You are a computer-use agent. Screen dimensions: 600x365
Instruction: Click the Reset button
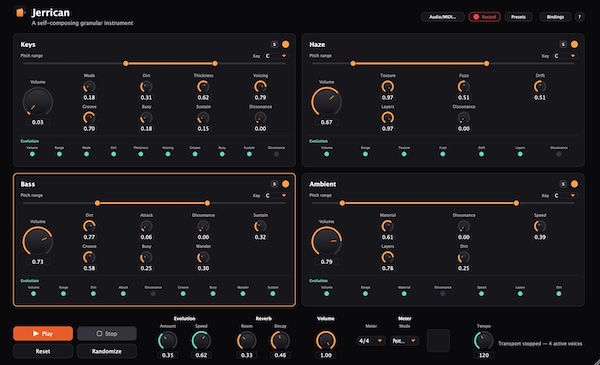[x=43, y=351]
